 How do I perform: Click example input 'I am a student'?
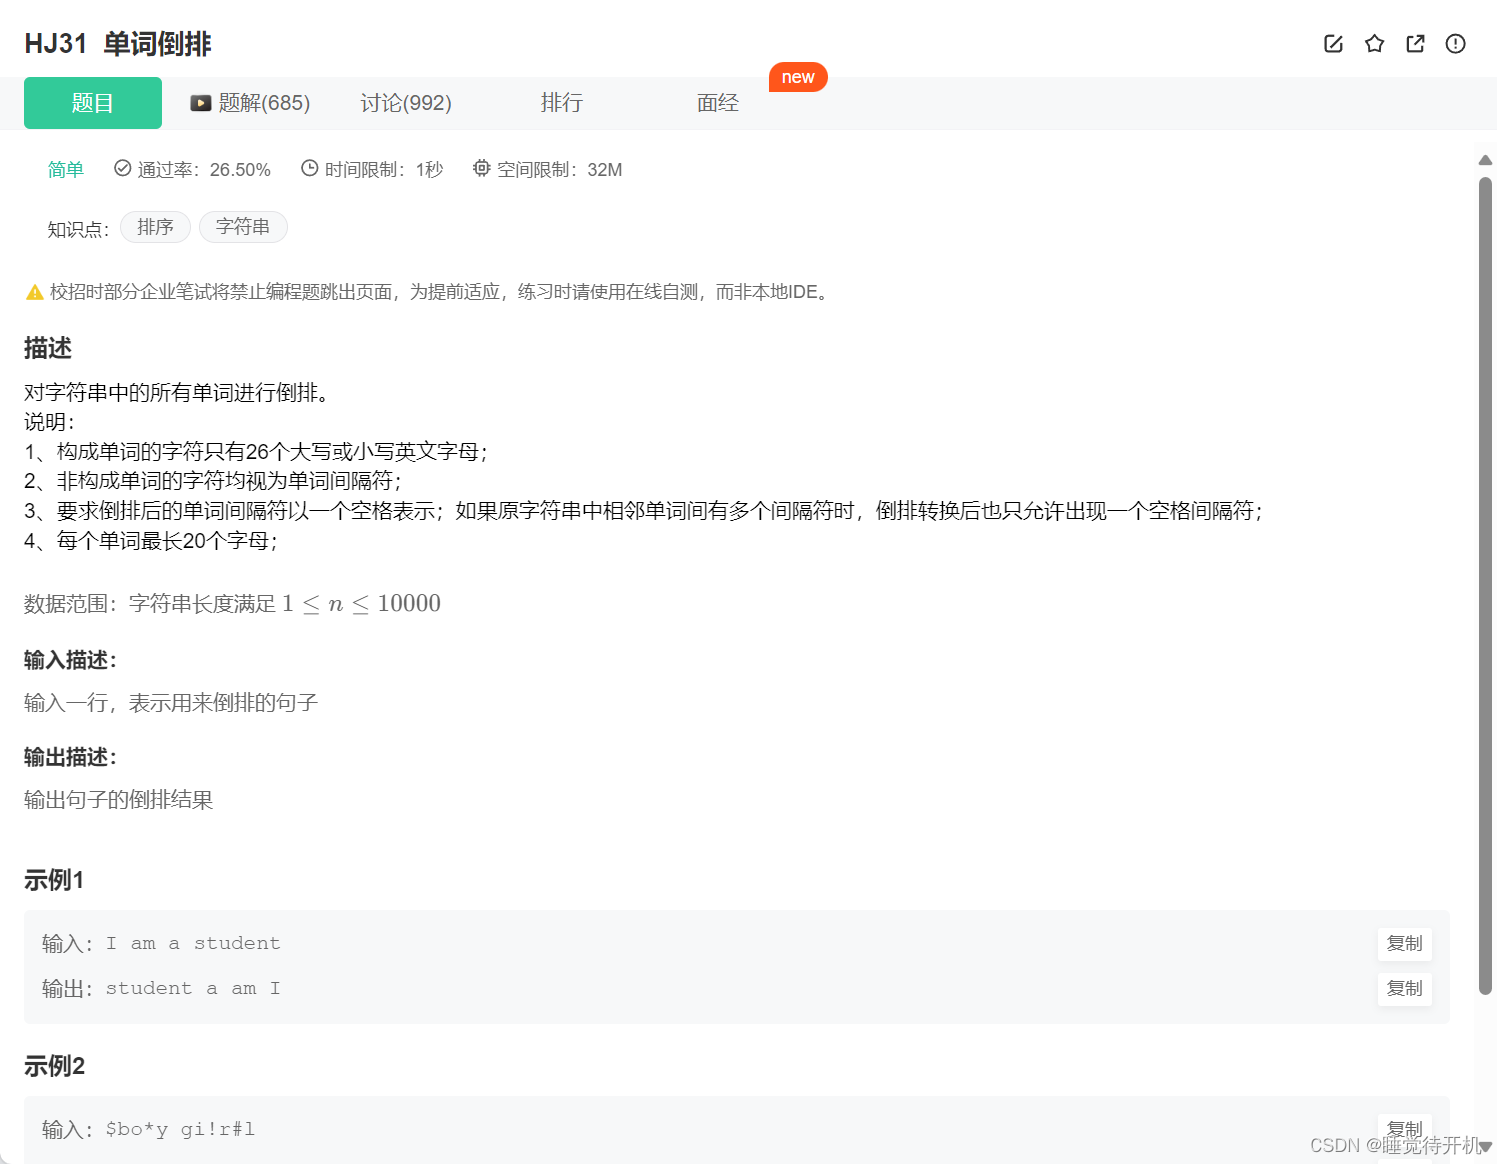tap(193, 943)
